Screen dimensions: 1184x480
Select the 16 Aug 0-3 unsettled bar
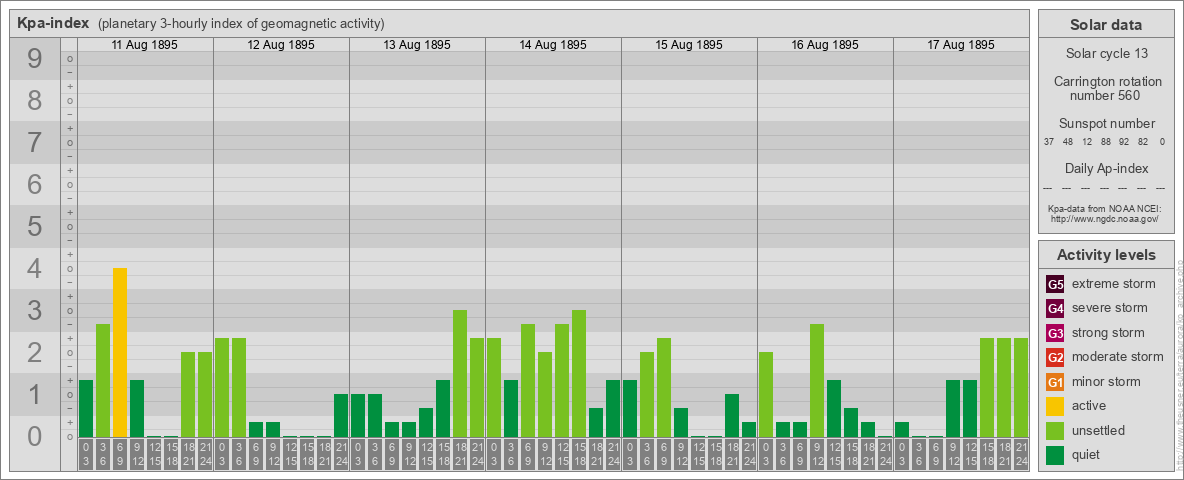click(766, 394)
